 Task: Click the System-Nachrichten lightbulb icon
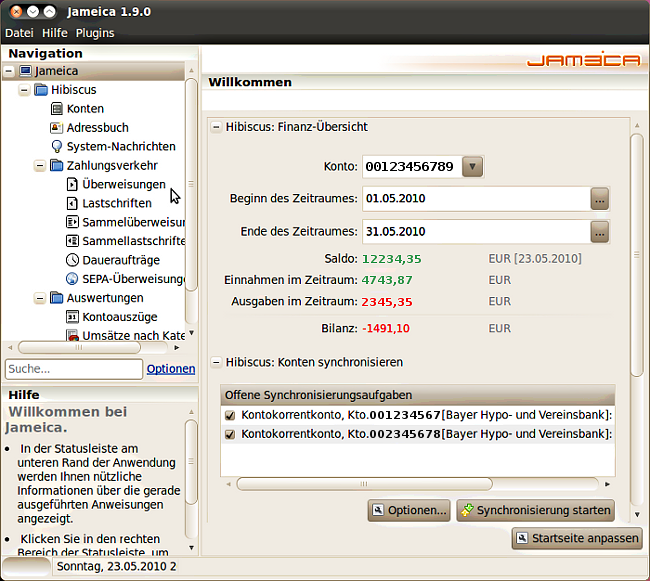(x=56, y=146)
